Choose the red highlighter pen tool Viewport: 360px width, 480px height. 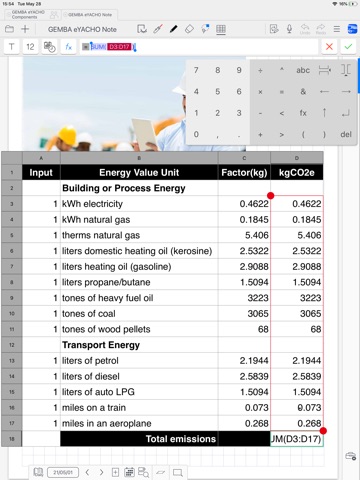[x=158, y=29]
